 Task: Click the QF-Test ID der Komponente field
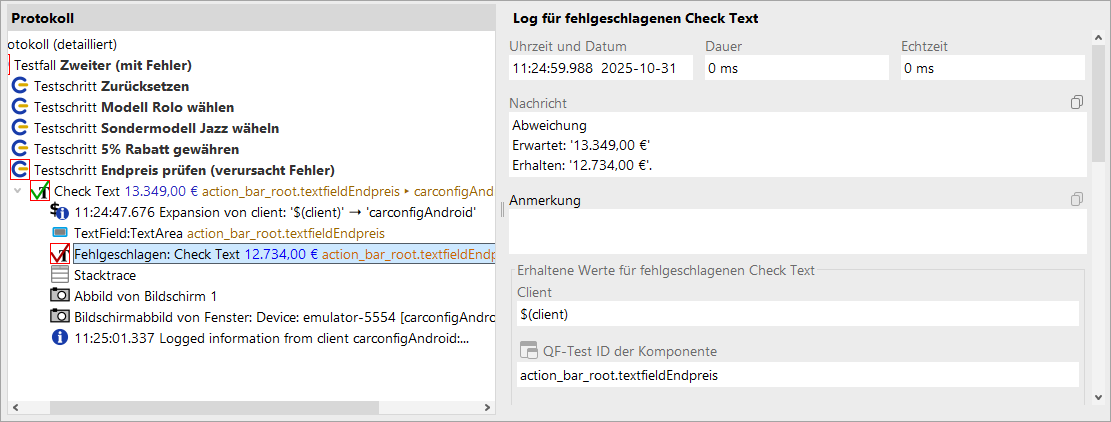tap(796, 375)
